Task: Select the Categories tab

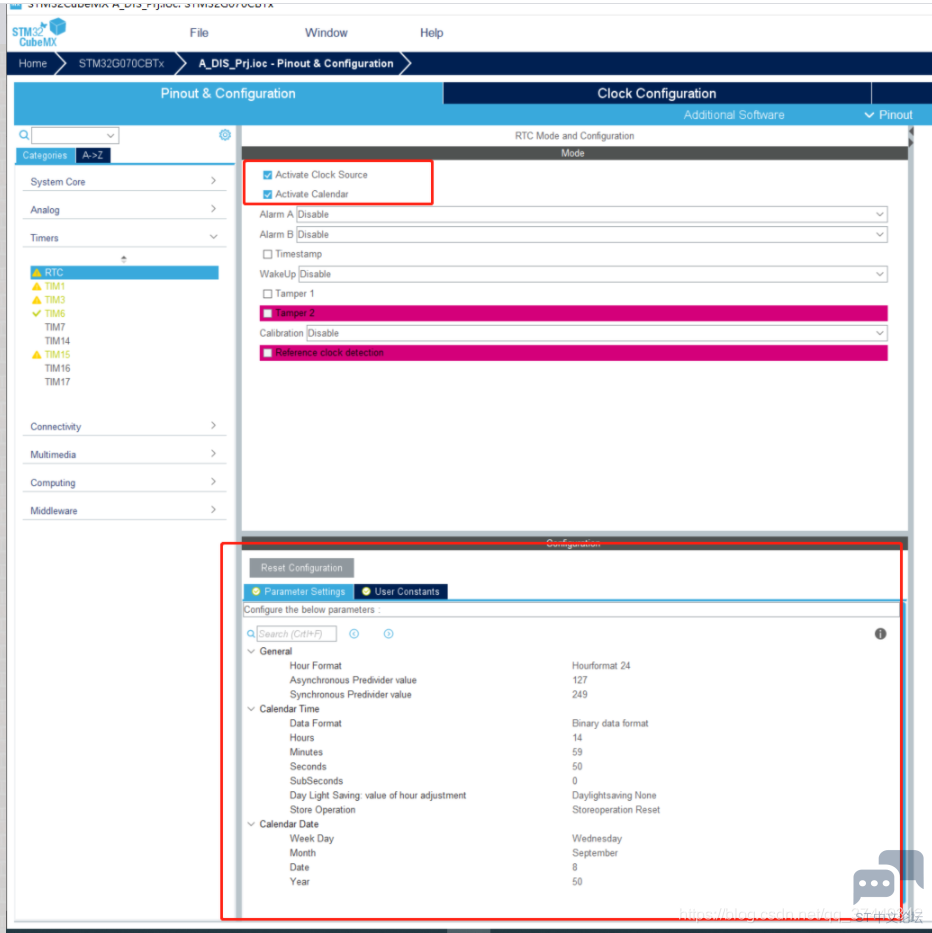Action: pos(45,155)
